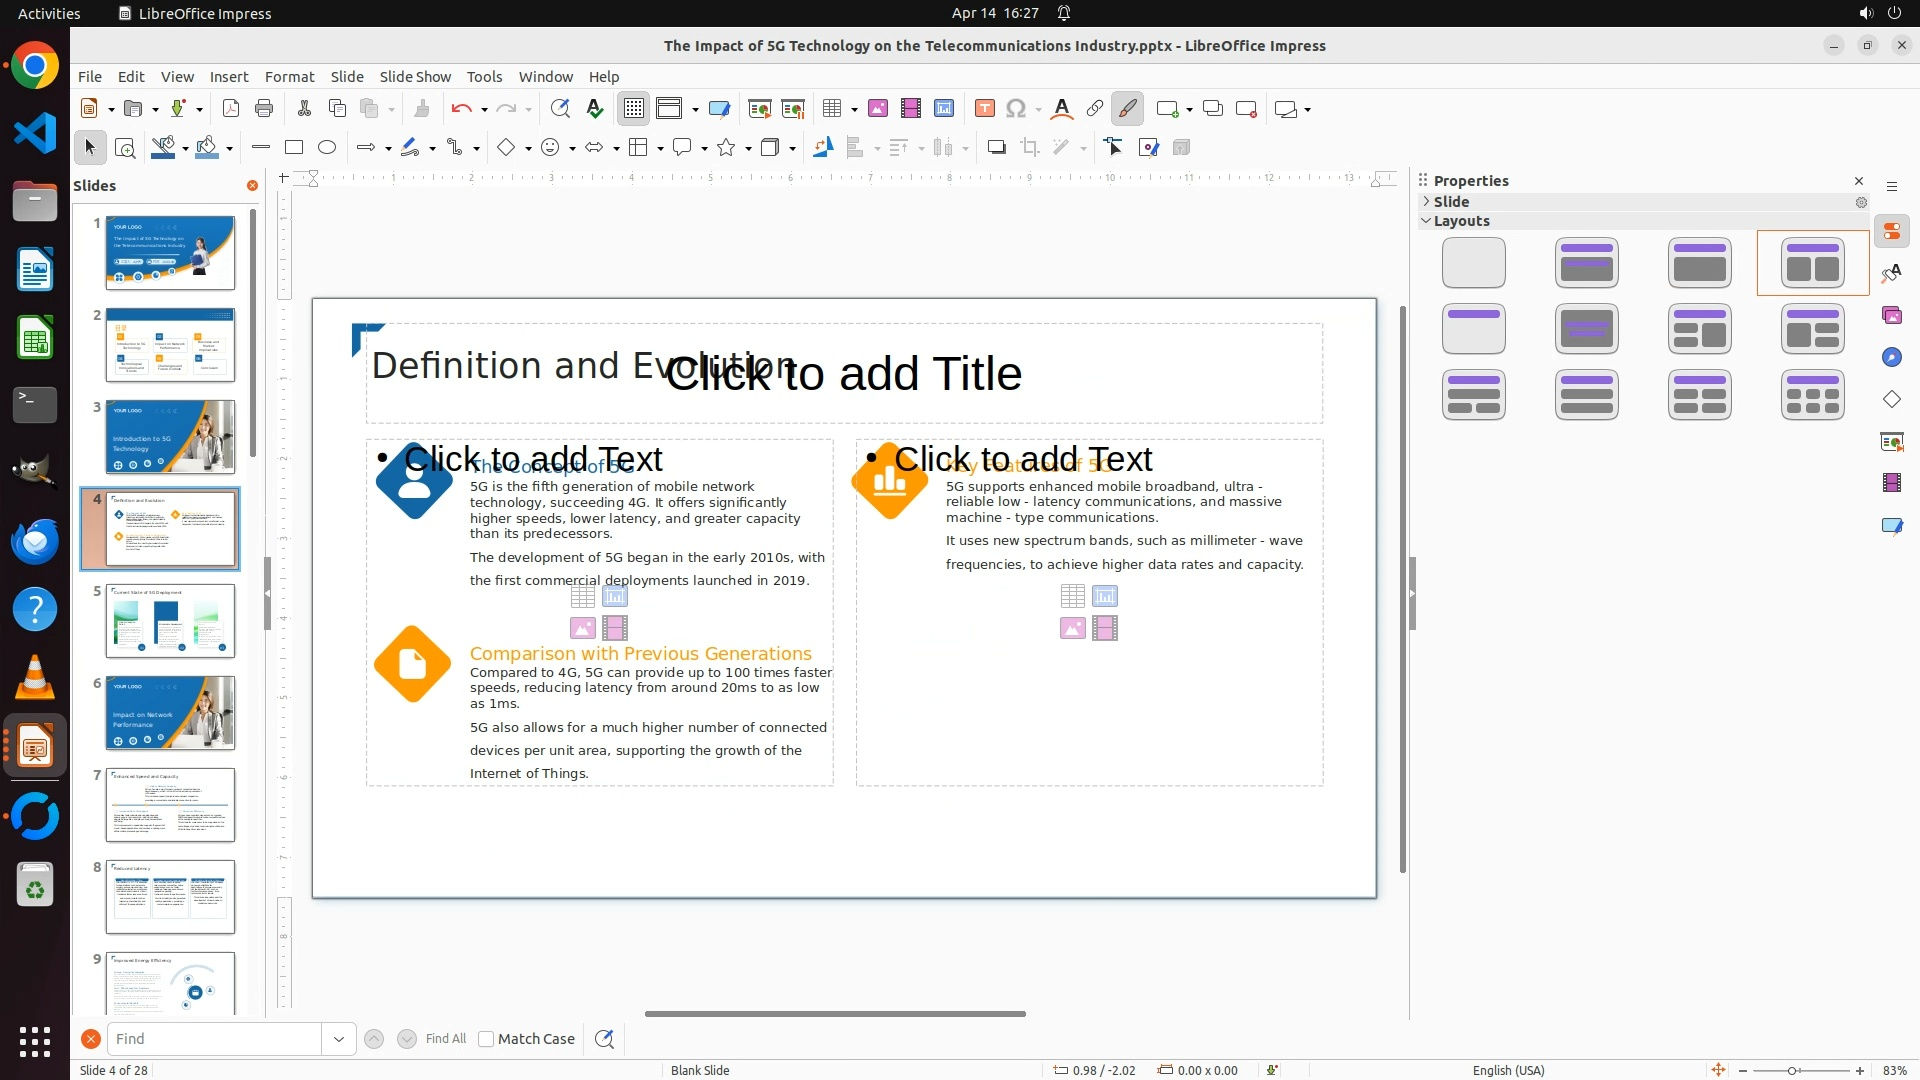Viewport: 1920px width, 1080px height.
Task: Click the Insert Image toolbar icon
Action: coord(877,109)
